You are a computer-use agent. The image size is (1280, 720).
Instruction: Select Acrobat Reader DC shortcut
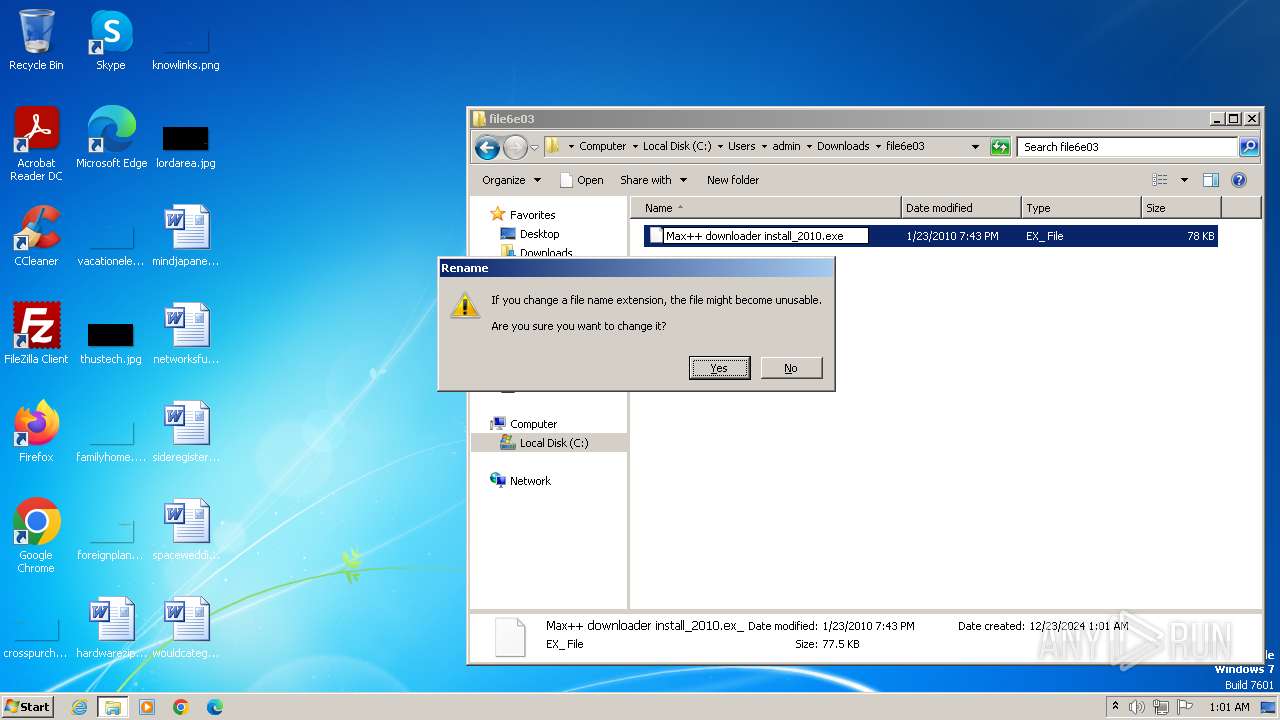pyautogui.click(x=36, y=144)
